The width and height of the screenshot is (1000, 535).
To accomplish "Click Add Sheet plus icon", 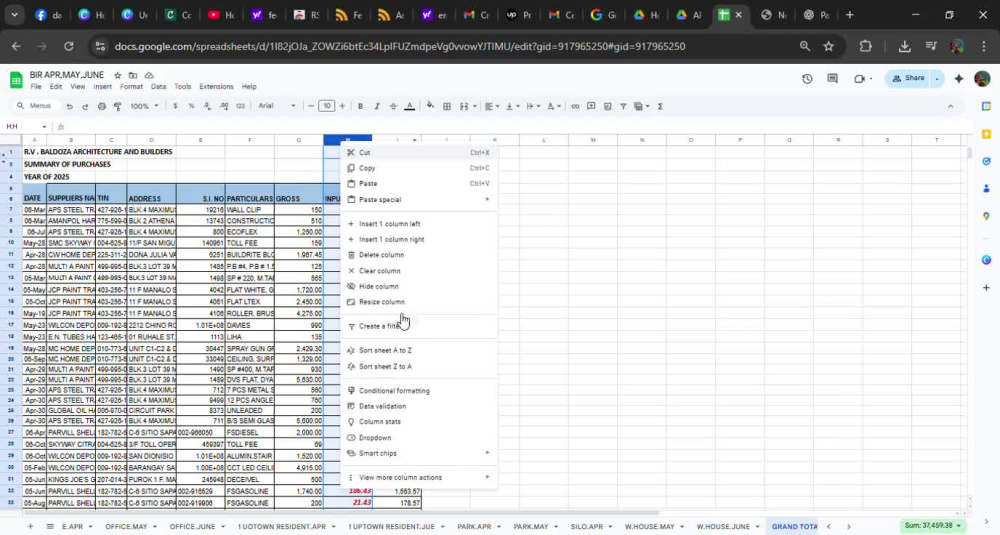I will coord(30,527).
